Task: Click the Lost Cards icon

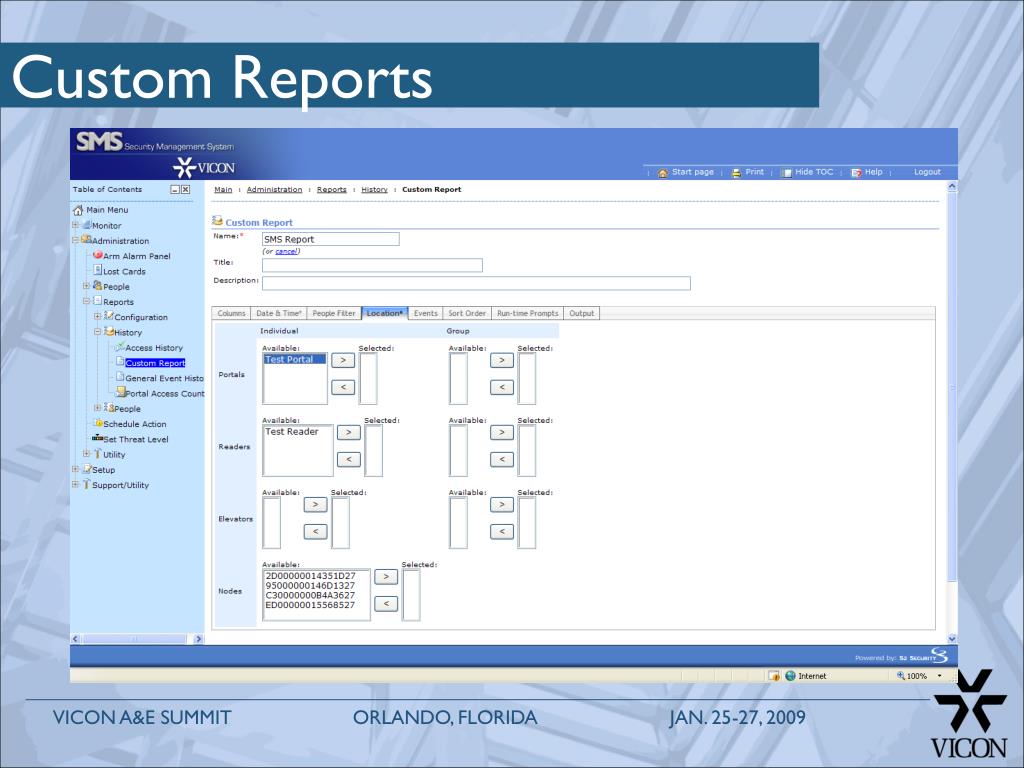Action: point(97,270)
